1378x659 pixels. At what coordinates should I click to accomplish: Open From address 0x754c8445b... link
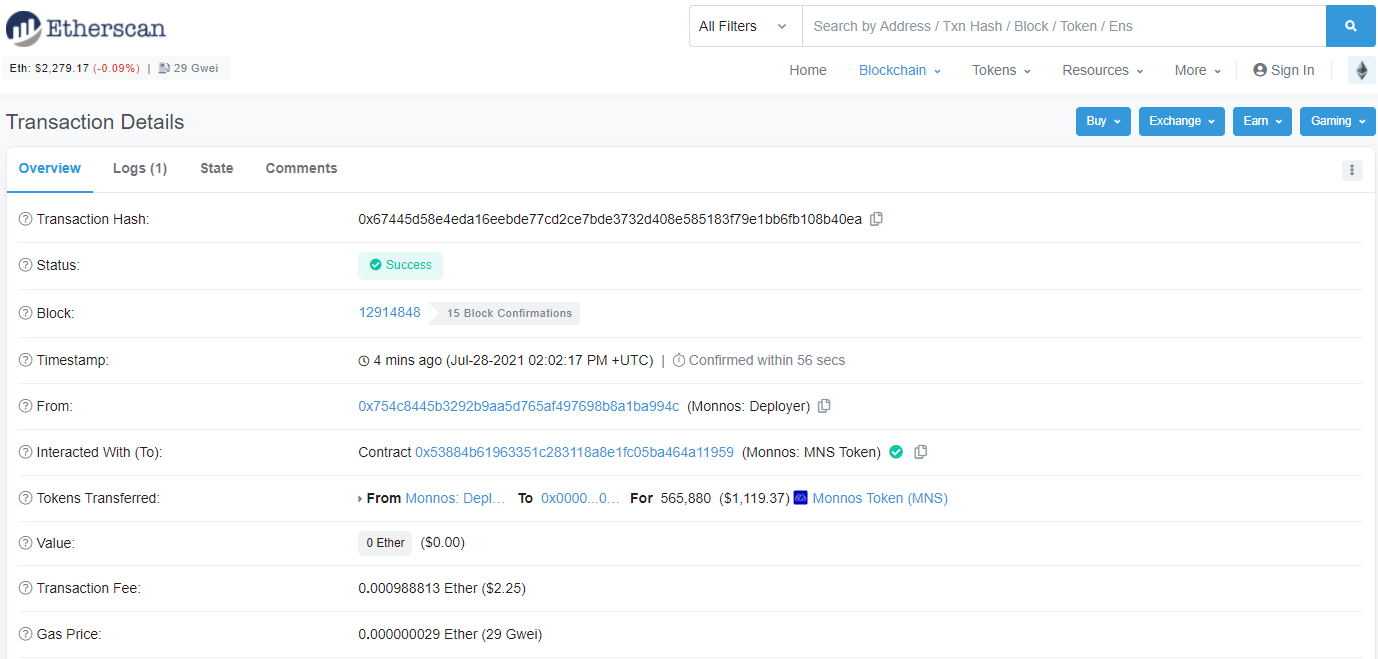click(519, 406)
